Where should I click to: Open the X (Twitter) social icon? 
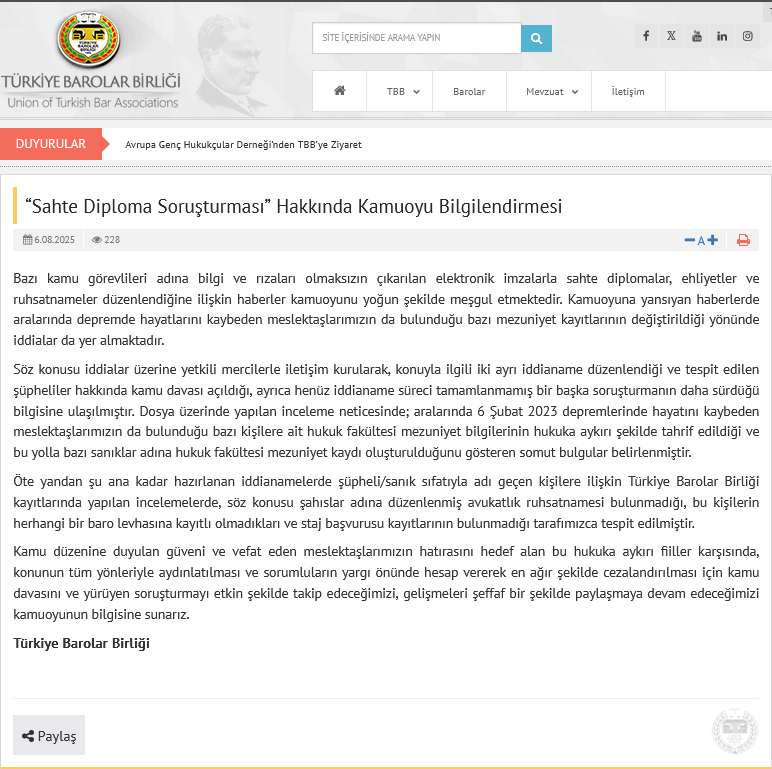[672, 36]
